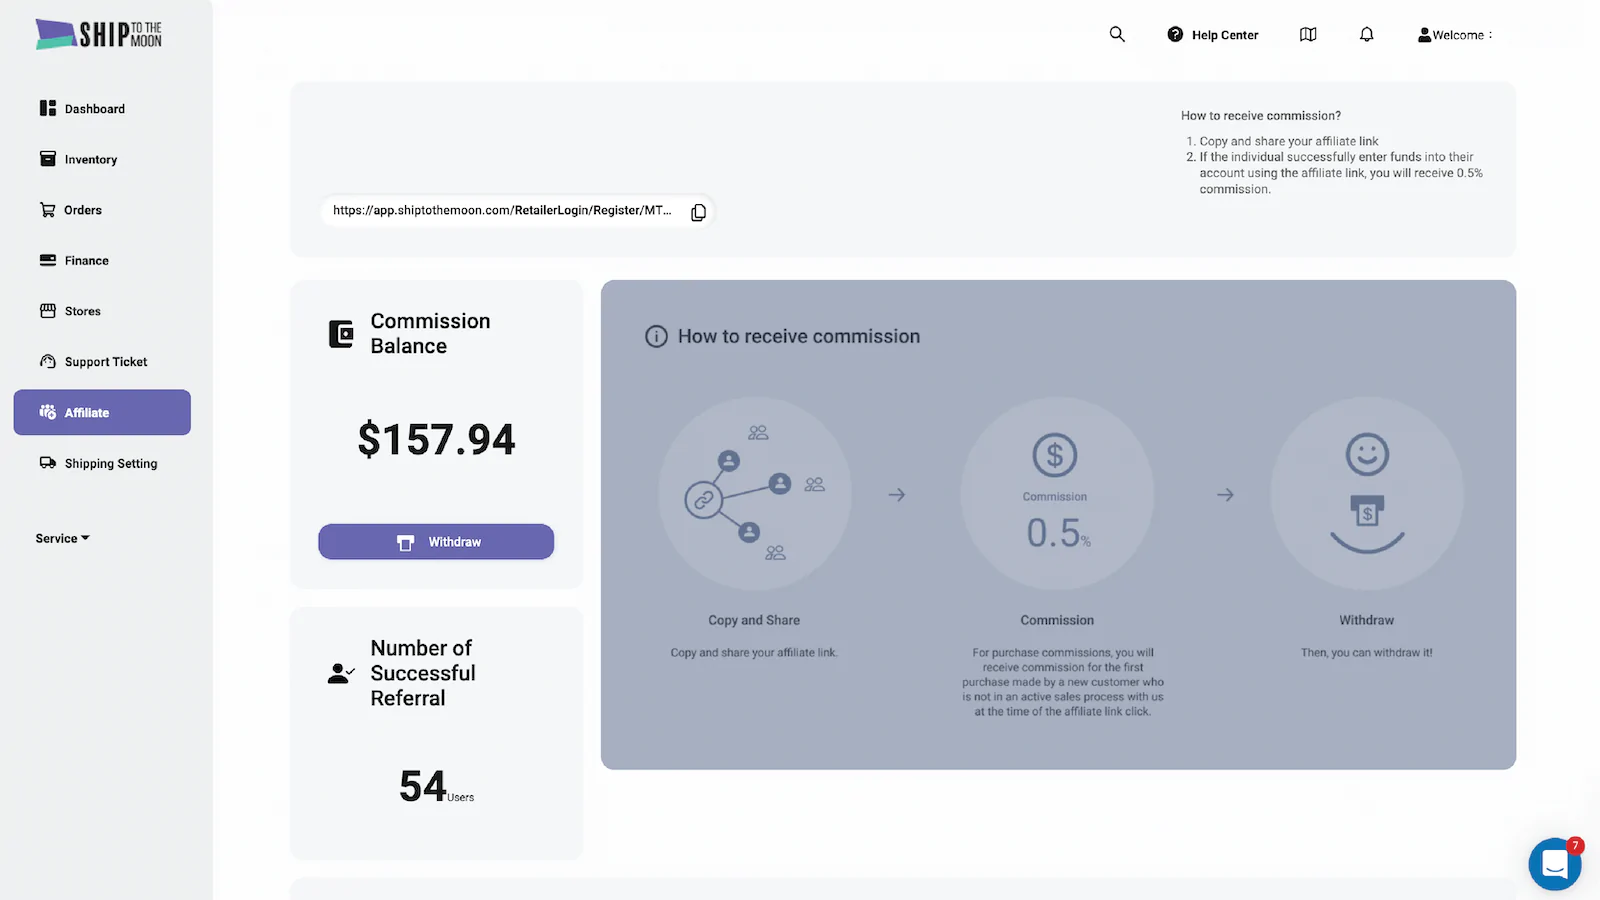This screenshot has width=1600, height=900.
Task: Navigate to Orders
Action: 82,210
